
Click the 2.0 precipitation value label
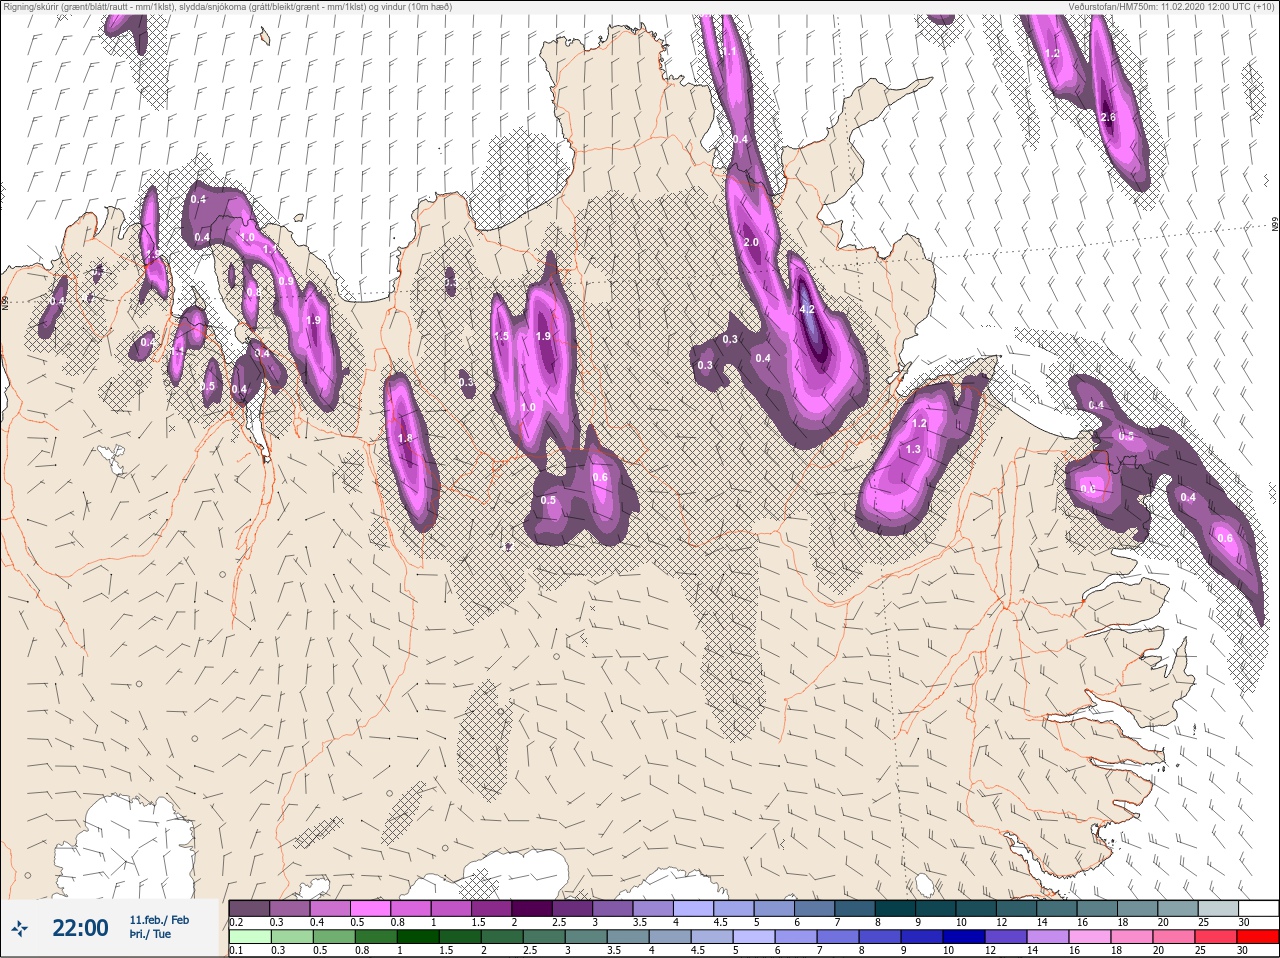pos(752,243)
